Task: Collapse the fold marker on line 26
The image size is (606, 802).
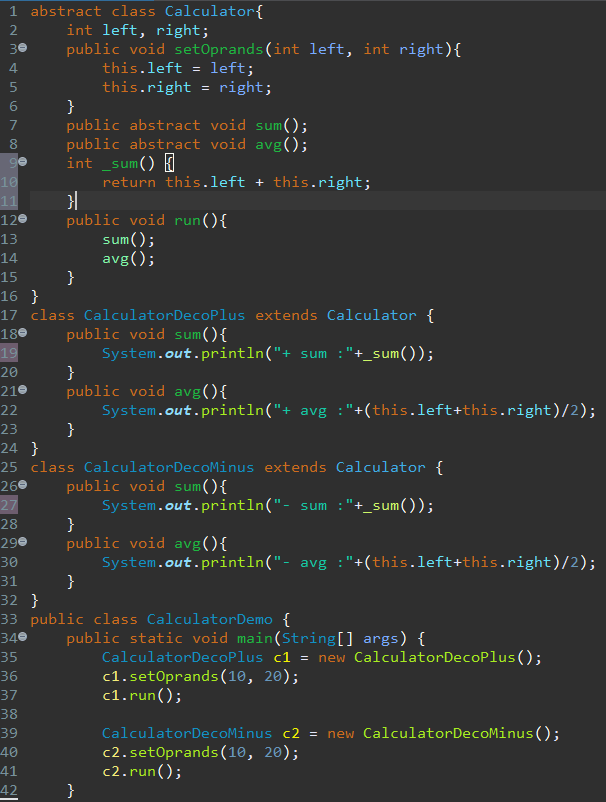Action: (x=23, y=485)
